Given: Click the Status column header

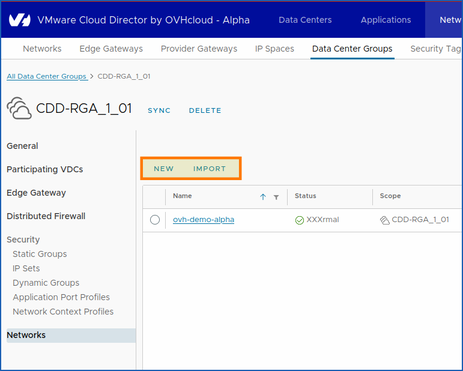Looking at the screenshot, I should tap(305, 196).
